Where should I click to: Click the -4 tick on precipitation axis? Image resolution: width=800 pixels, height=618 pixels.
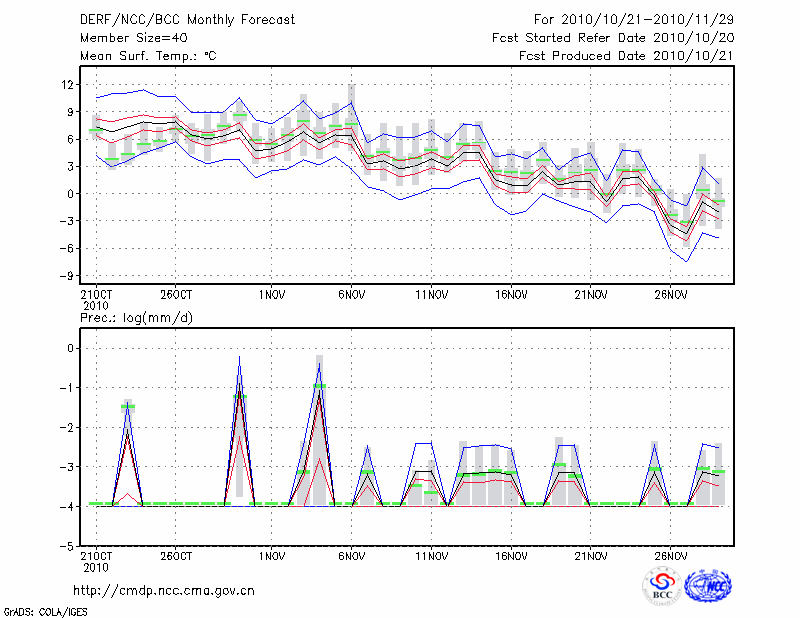pyautogui.click(x=68, y=507)
